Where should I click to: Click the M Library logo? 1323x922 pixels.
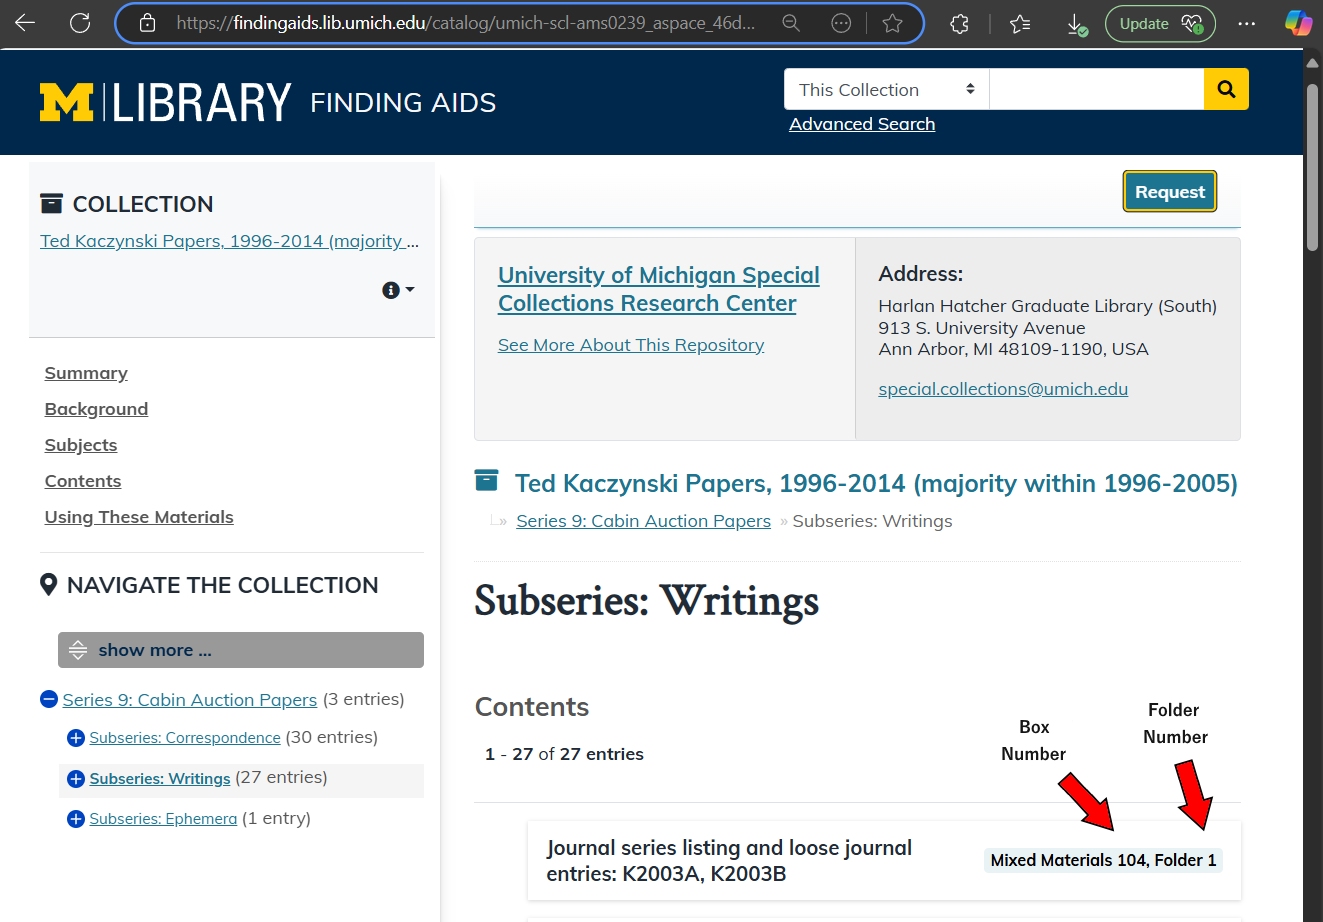pos(165,102)
